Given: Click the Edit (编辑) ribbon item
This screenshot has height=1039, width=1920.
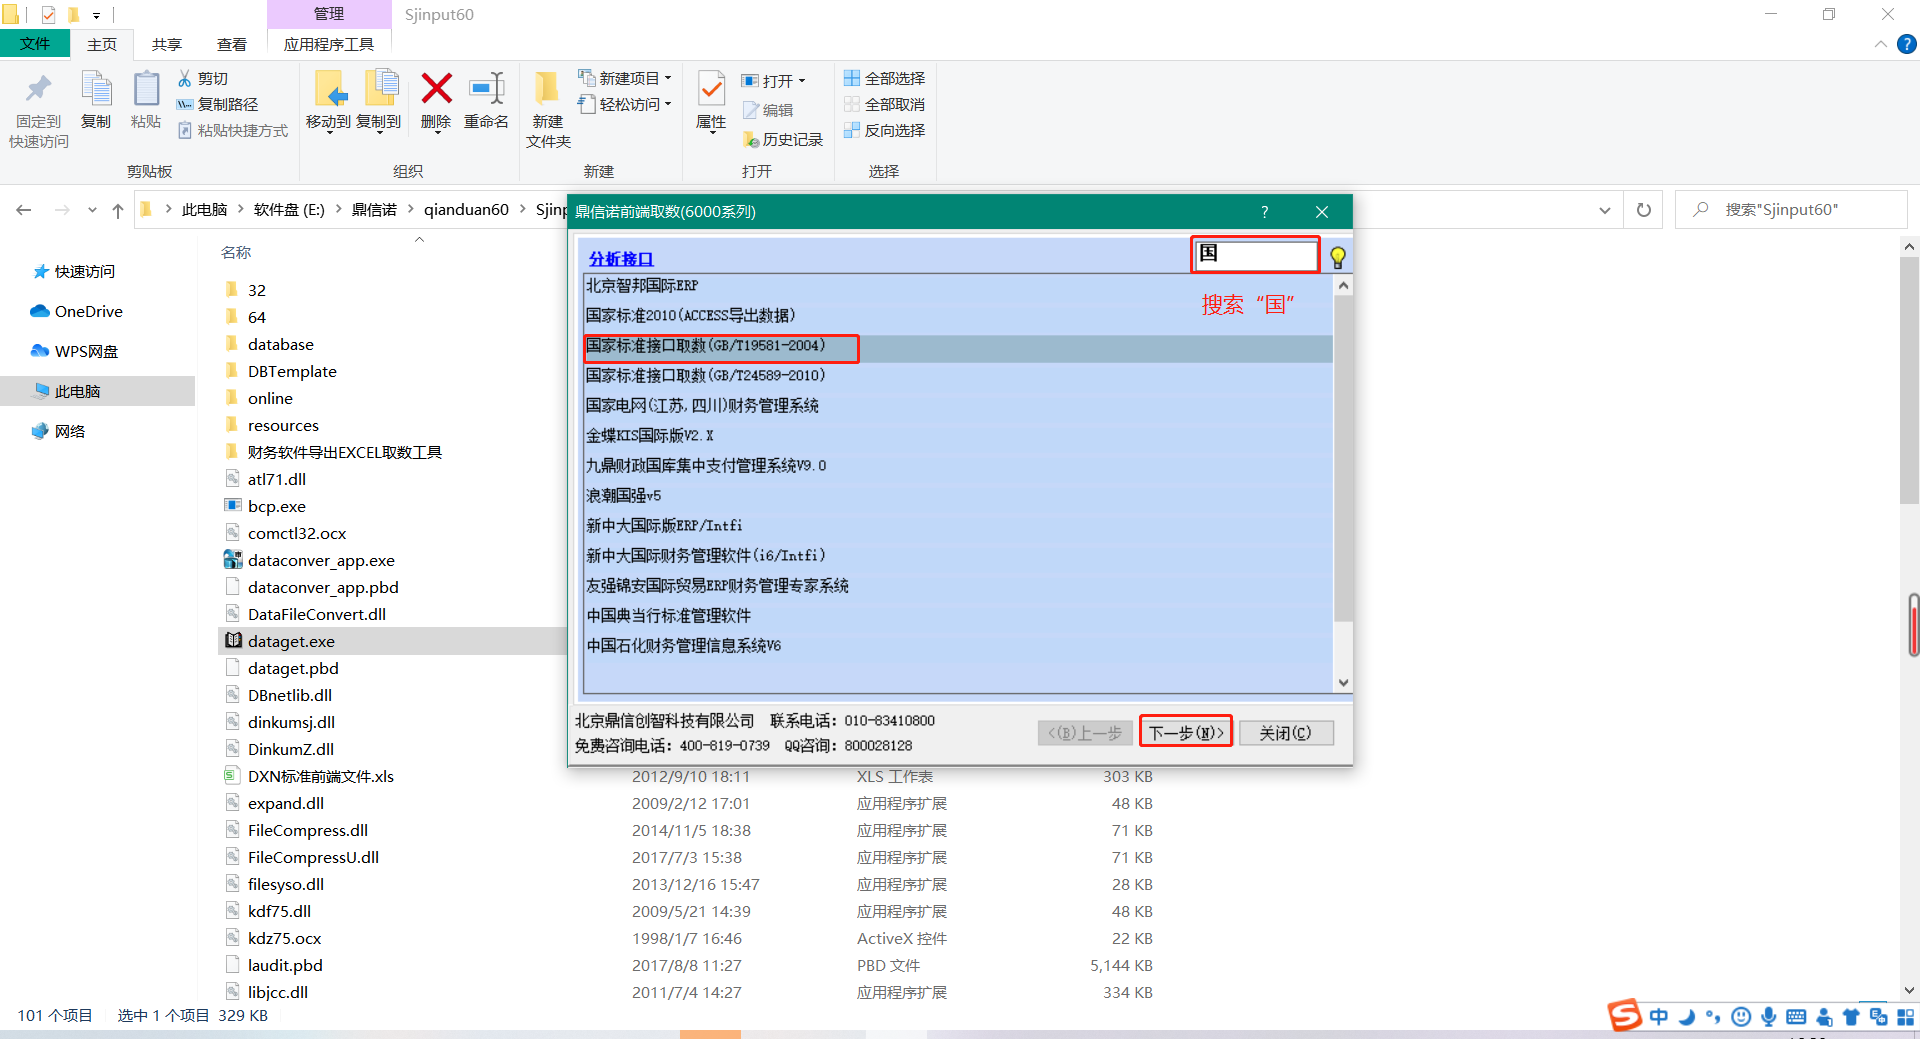Looking at the screenshot, I should 768,110.
